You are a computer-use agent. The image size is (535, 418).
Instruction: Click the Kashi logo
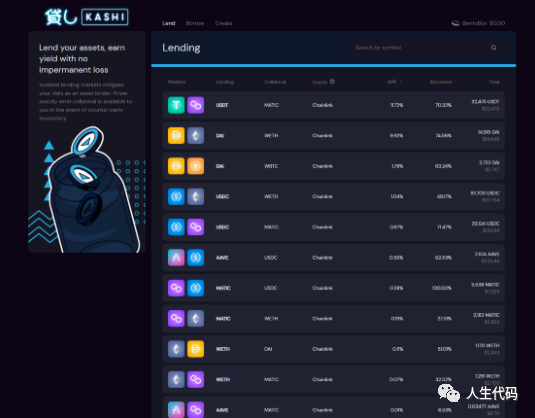tap(87, 17)
